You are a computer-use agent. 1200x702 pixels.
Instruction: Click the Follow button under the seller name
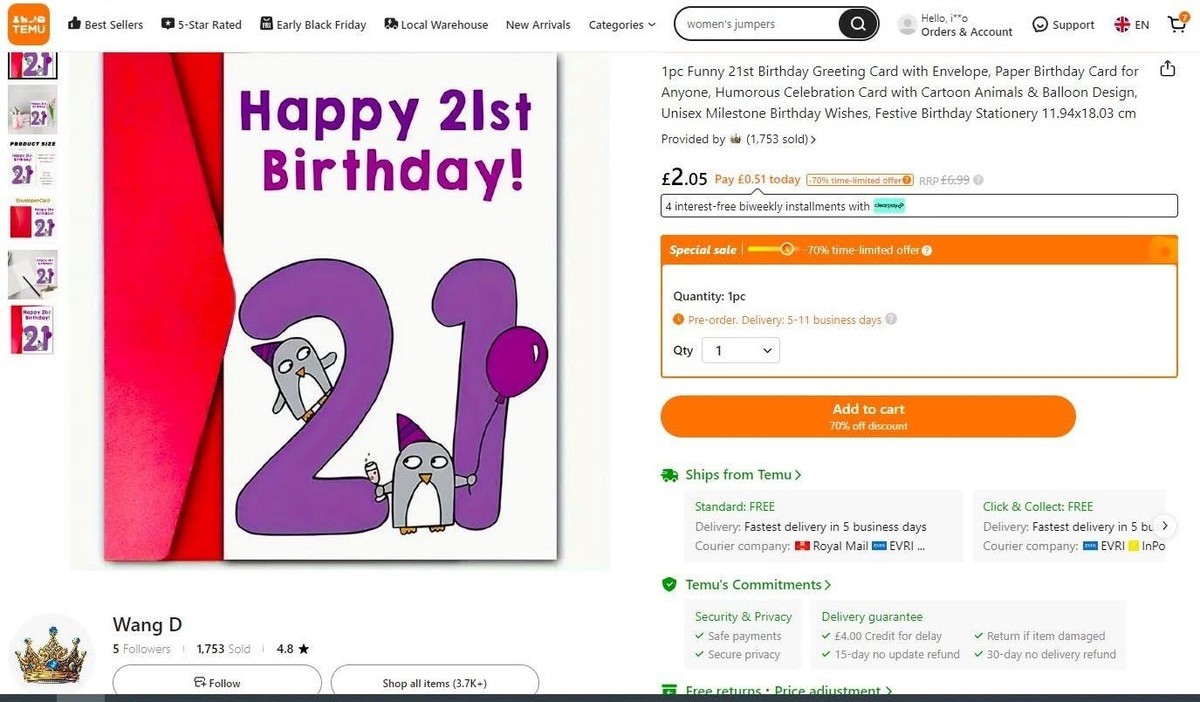point(216,681)
